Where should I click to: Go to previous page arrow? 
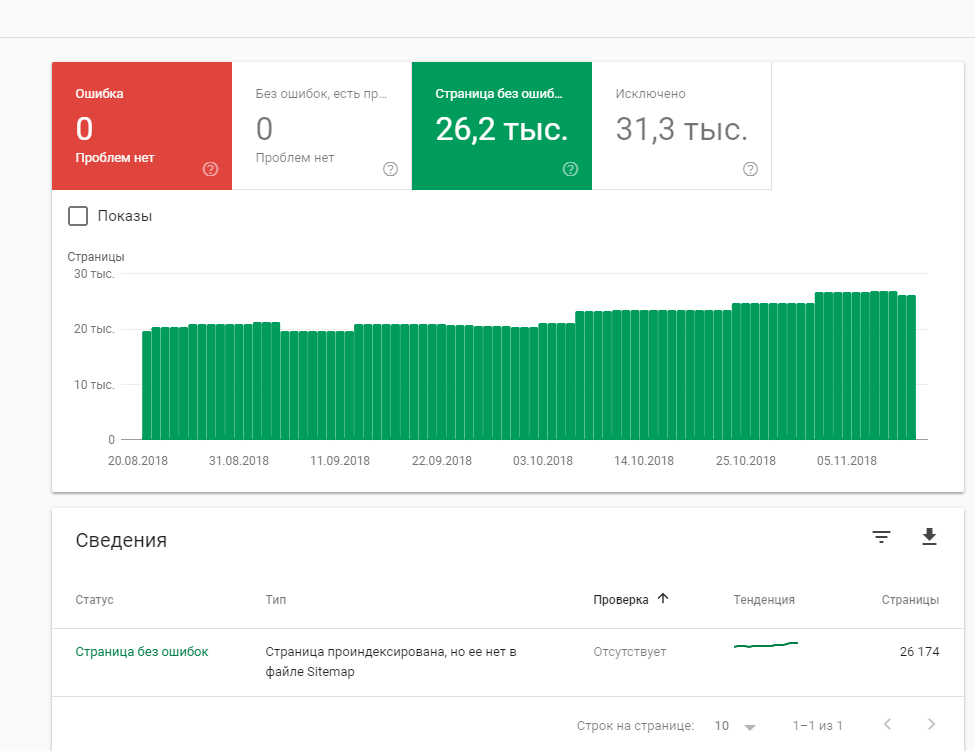coord(887,724)
